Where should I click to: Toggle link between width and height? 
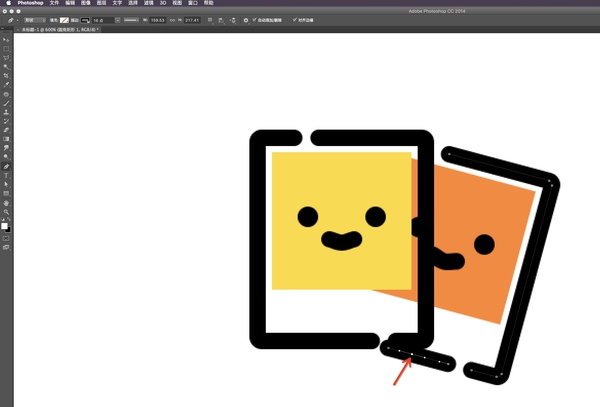[172, 20]
